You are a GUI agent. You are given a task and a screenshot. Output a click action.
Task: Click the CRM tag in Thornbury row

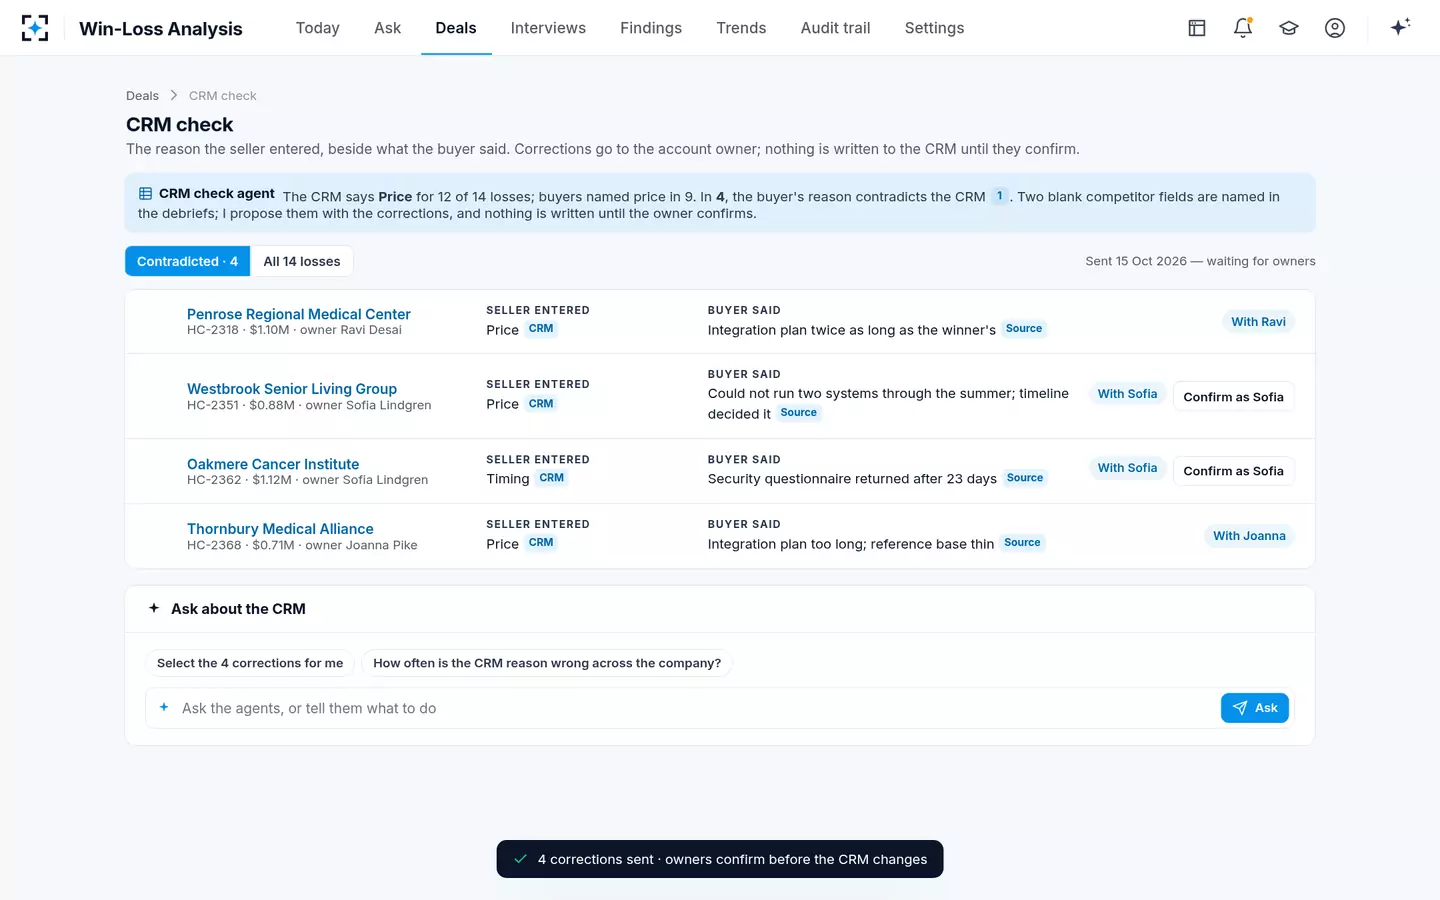coord(541,543)
